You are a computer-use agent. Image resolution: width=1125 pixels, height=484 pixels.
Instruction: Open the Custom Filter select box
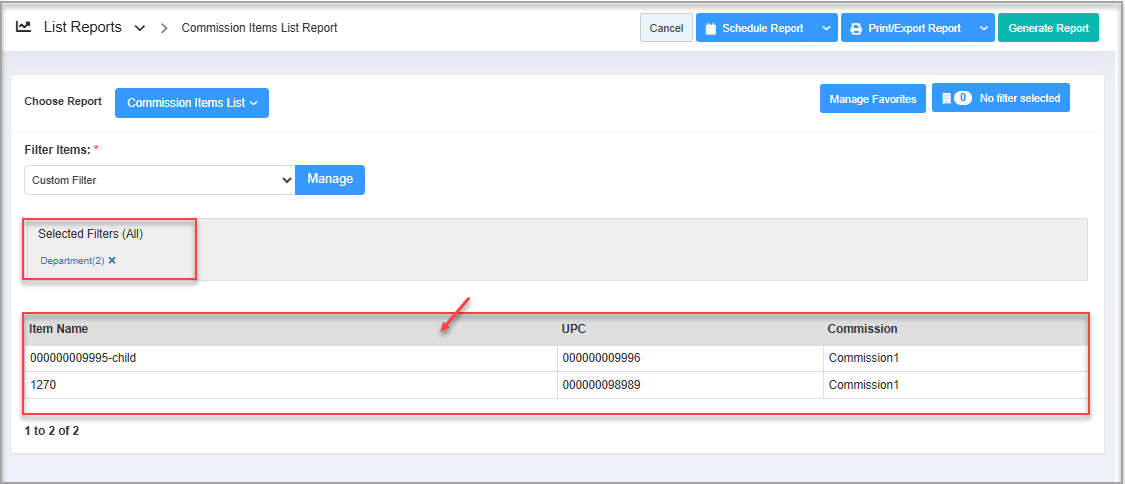coord(160,180)
